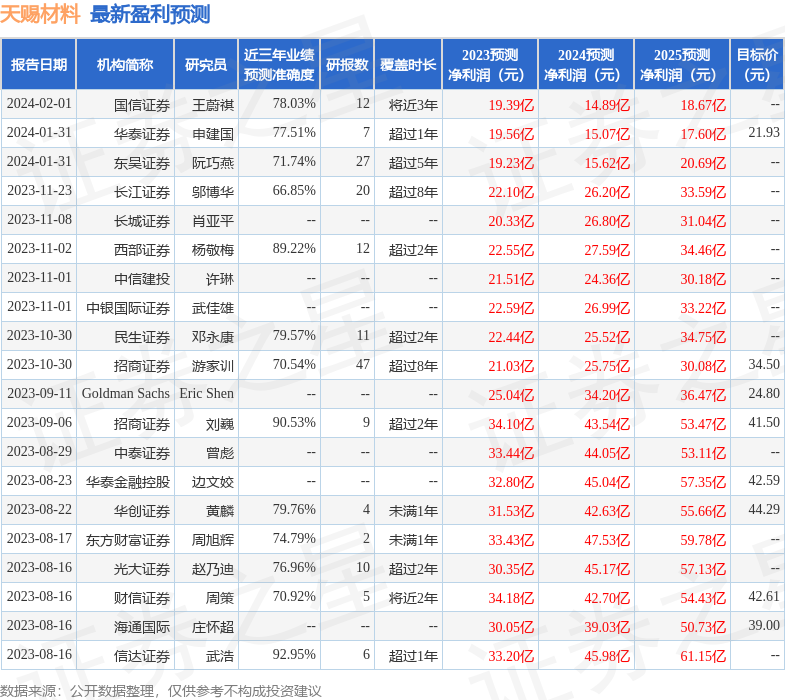Click the 覆盖时长 column header

click(408, 65)
